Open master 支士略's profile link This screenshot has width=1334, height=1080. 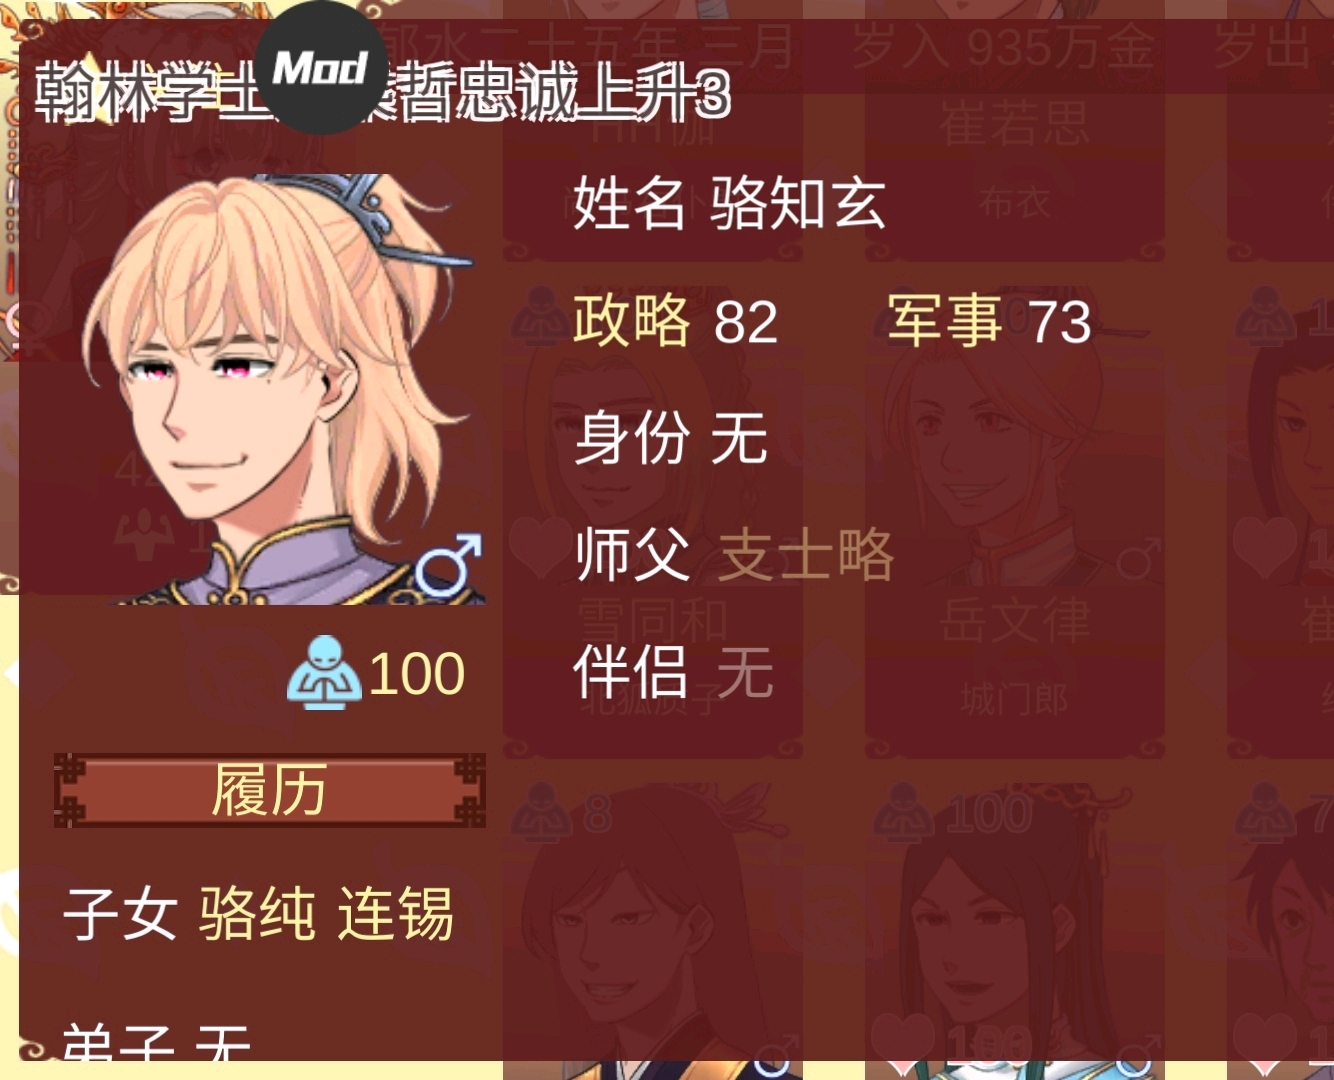click(806, 554)
